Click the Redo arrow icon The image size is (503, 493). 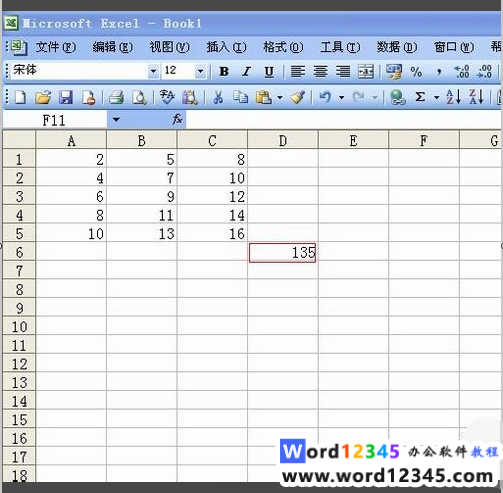(359, 97)
